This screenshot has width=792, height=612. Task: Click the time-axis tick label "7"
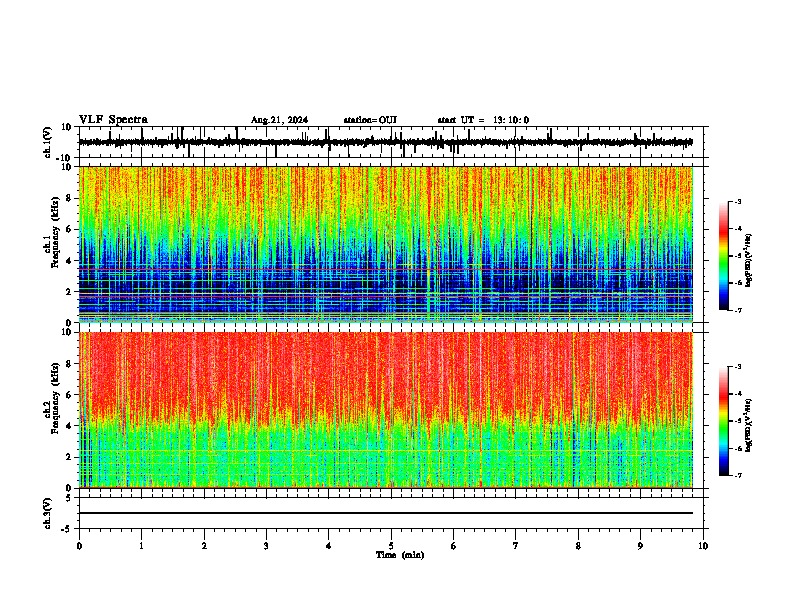516,545
